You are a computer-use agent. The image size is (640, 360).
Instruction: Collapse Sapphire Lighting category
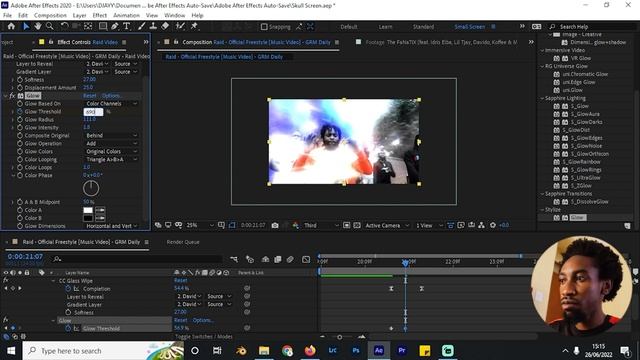coord(542,98)
